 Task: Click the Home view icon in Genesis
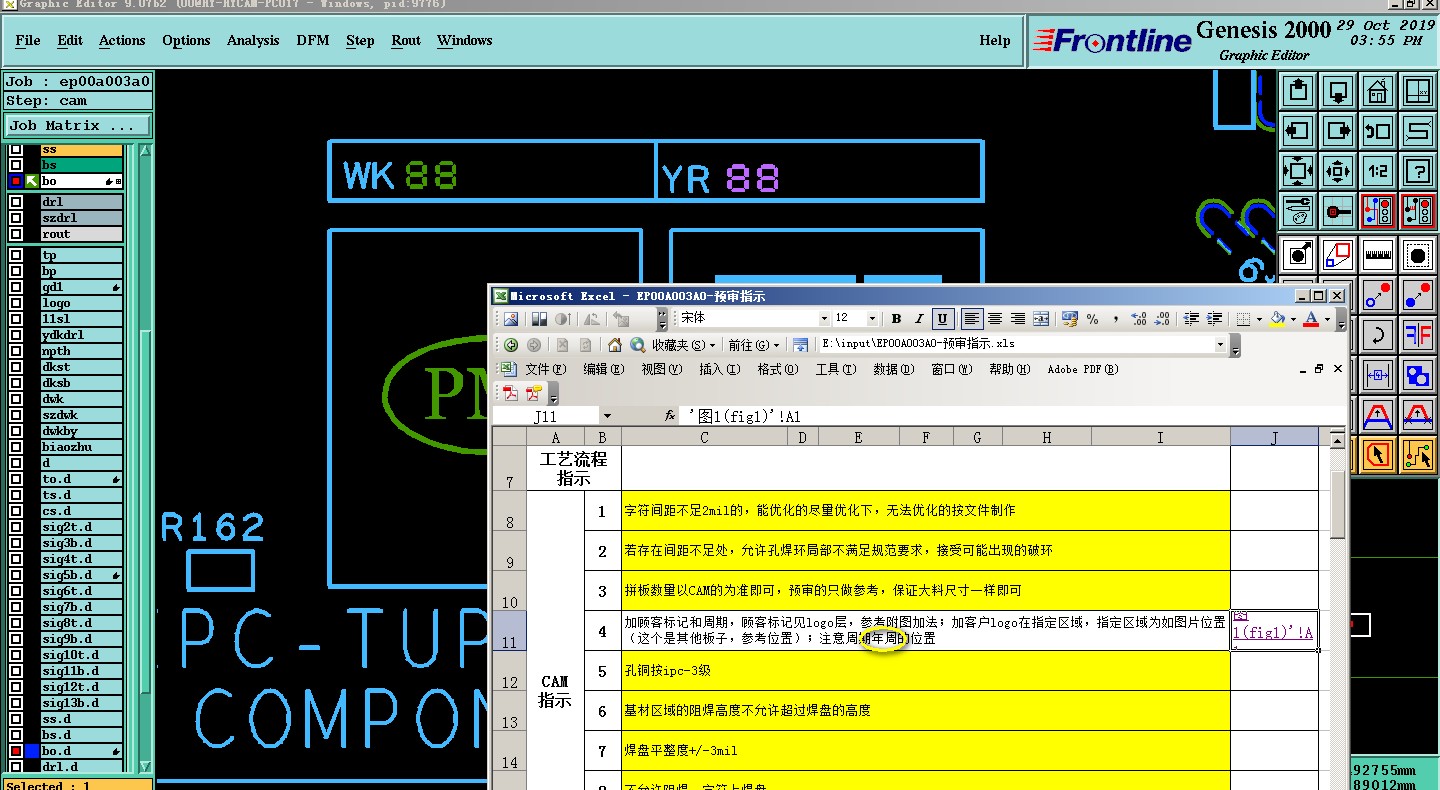[1378, 91]
